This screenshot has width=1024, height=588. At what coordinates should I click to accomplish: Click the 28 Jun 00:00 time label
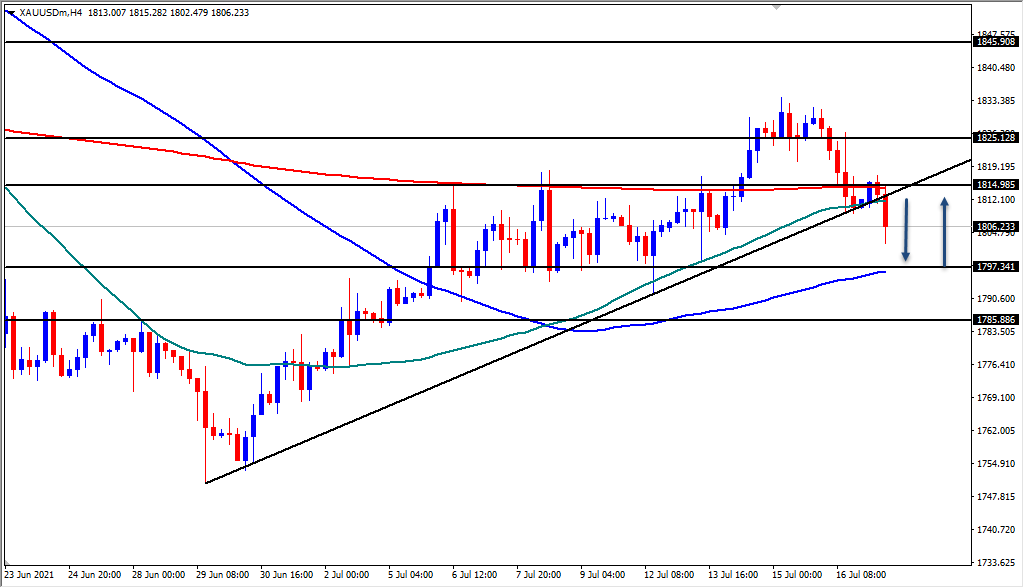coord(158,575)
